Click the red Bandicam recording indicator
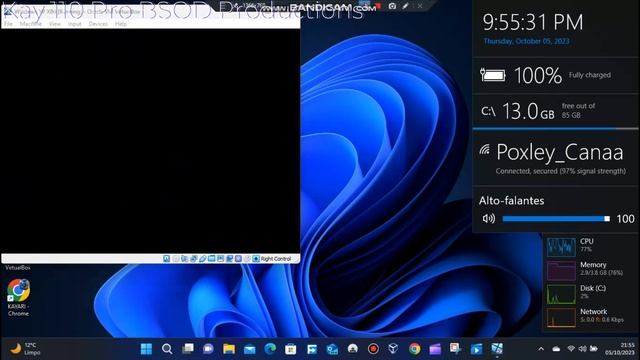 (x=378, y=6)
